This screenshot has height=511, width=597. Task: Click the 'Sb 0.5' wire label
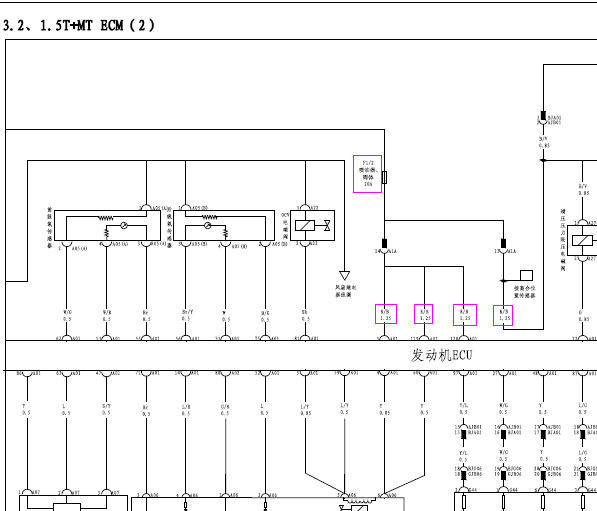pyautogui.click(x=305, y=315)
